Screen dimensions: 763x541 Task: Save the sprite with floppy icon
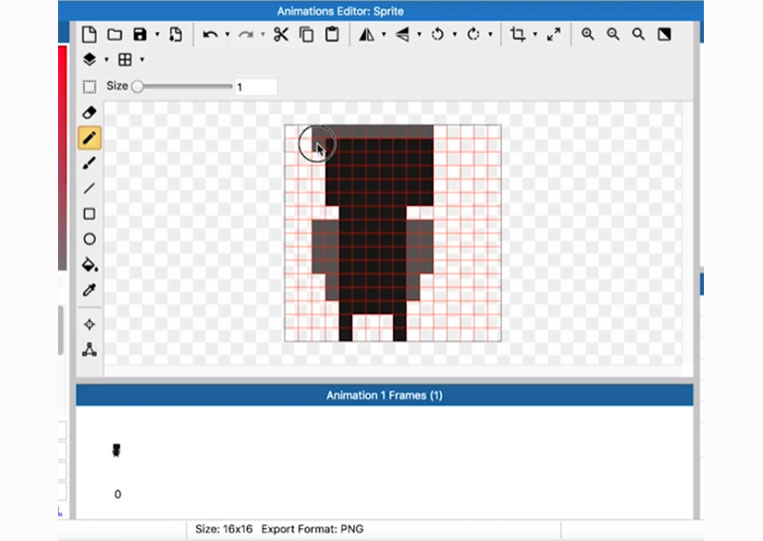point(140,35)
